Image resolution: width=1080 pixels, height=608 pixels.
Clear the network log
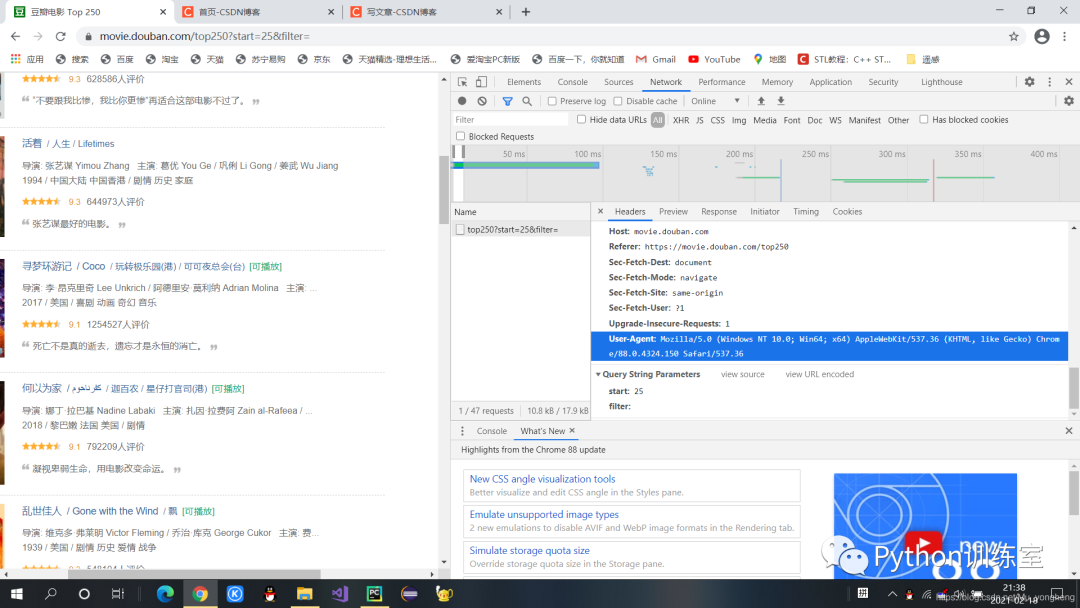coord(482,101)
